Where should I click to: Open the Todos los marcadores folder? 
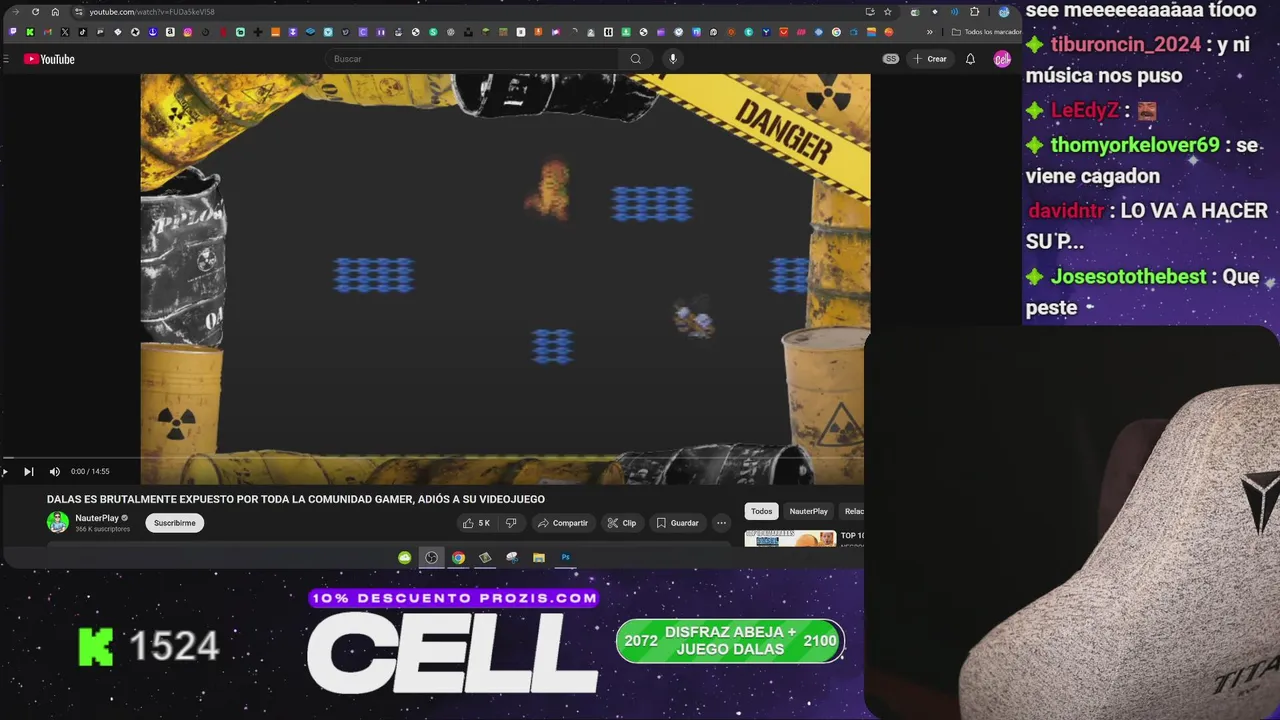pyautogui.click(x=985, y=32)
